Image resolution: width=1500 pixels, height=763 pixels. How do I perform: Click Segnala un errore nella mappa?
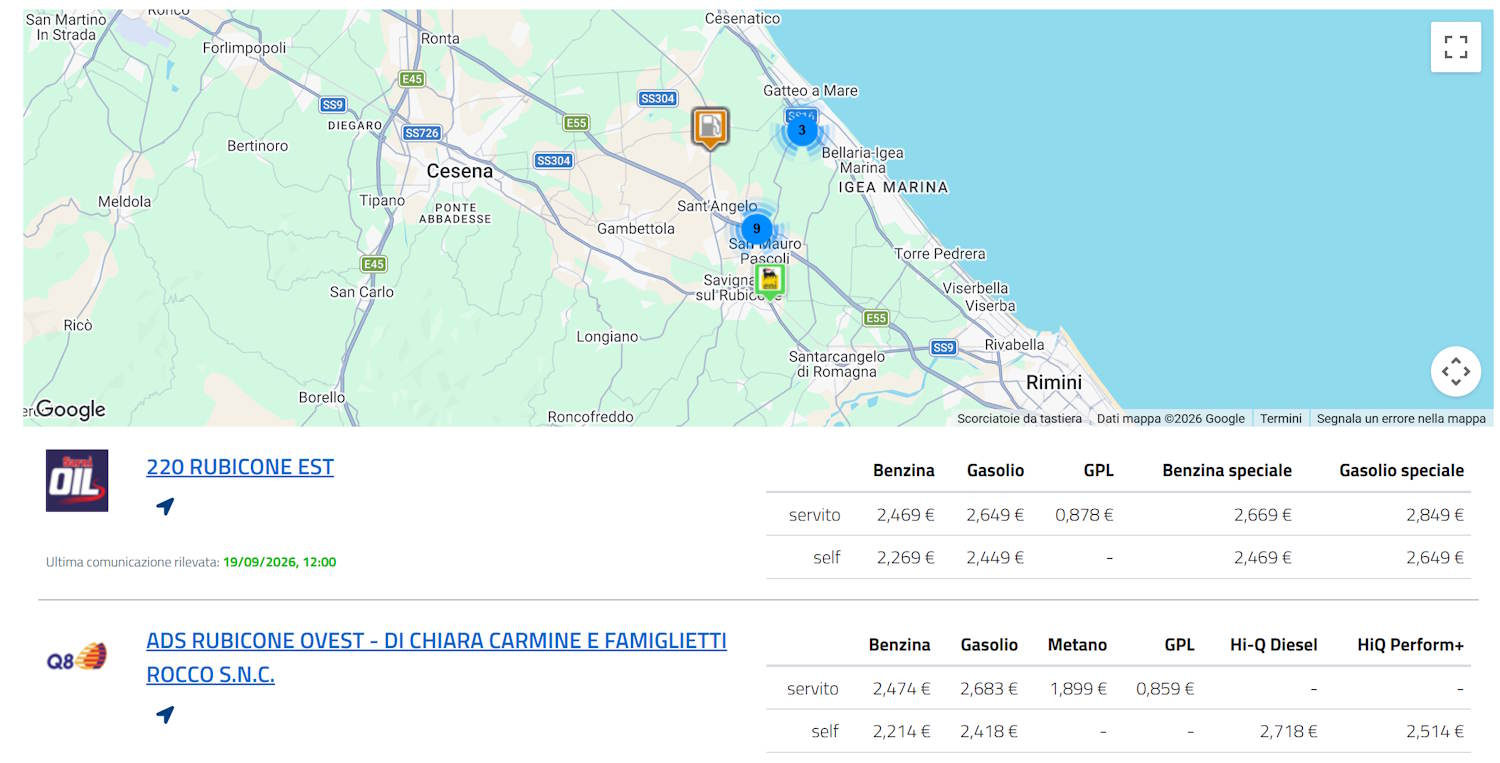(1401, 419)
